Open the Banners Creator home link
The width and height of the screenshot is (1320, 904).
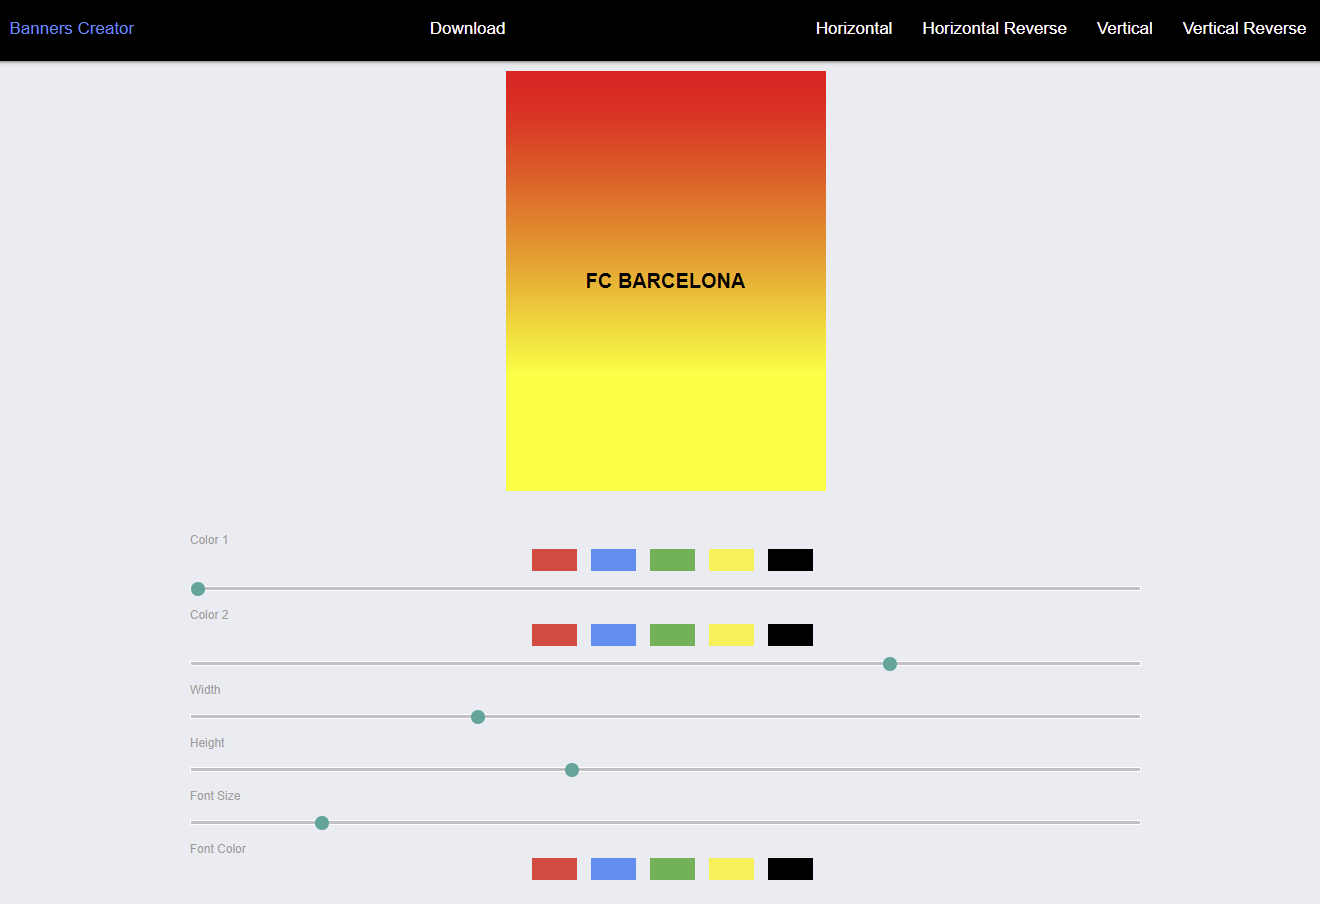tap(71, 28)
